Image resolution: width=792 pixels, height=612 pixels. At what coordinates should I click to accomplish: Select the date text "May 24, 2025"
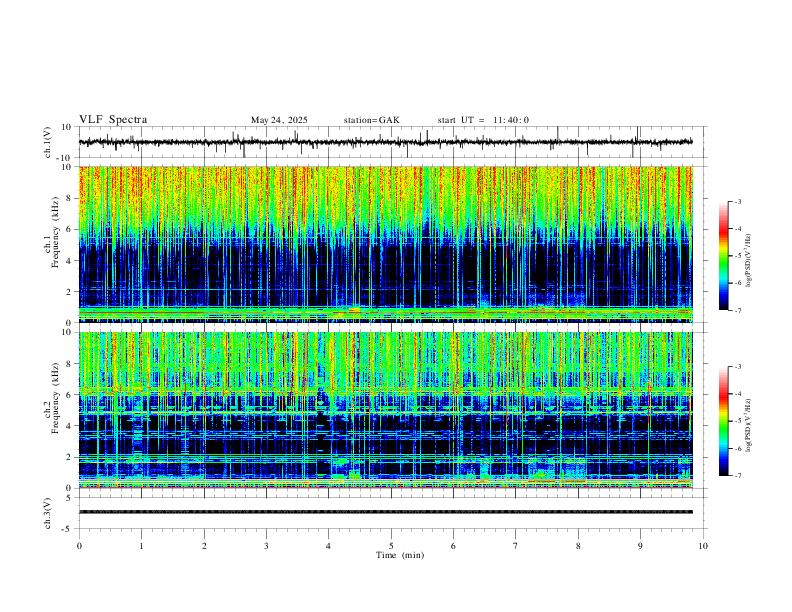(x=279, y=120)
